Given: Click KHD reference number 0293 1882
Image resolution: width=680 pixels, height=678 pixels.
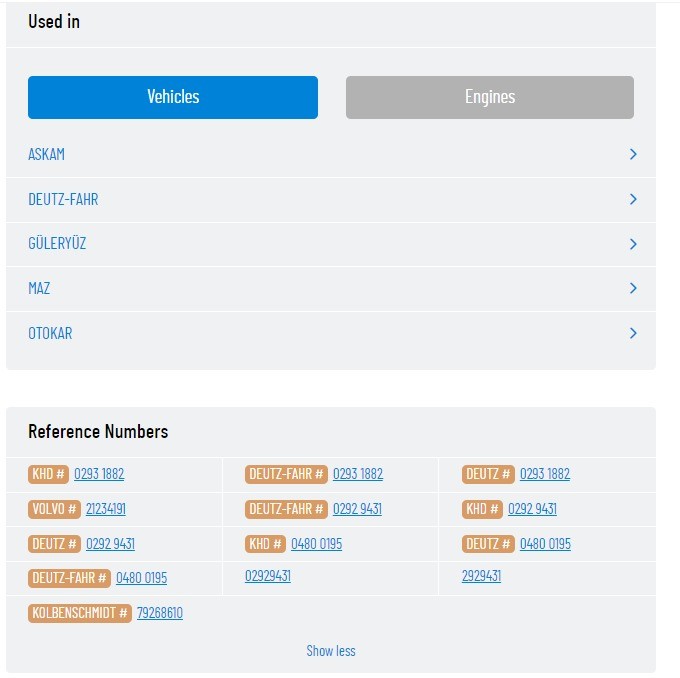Looking at the screenshot, I should click(x=99, y=474).
